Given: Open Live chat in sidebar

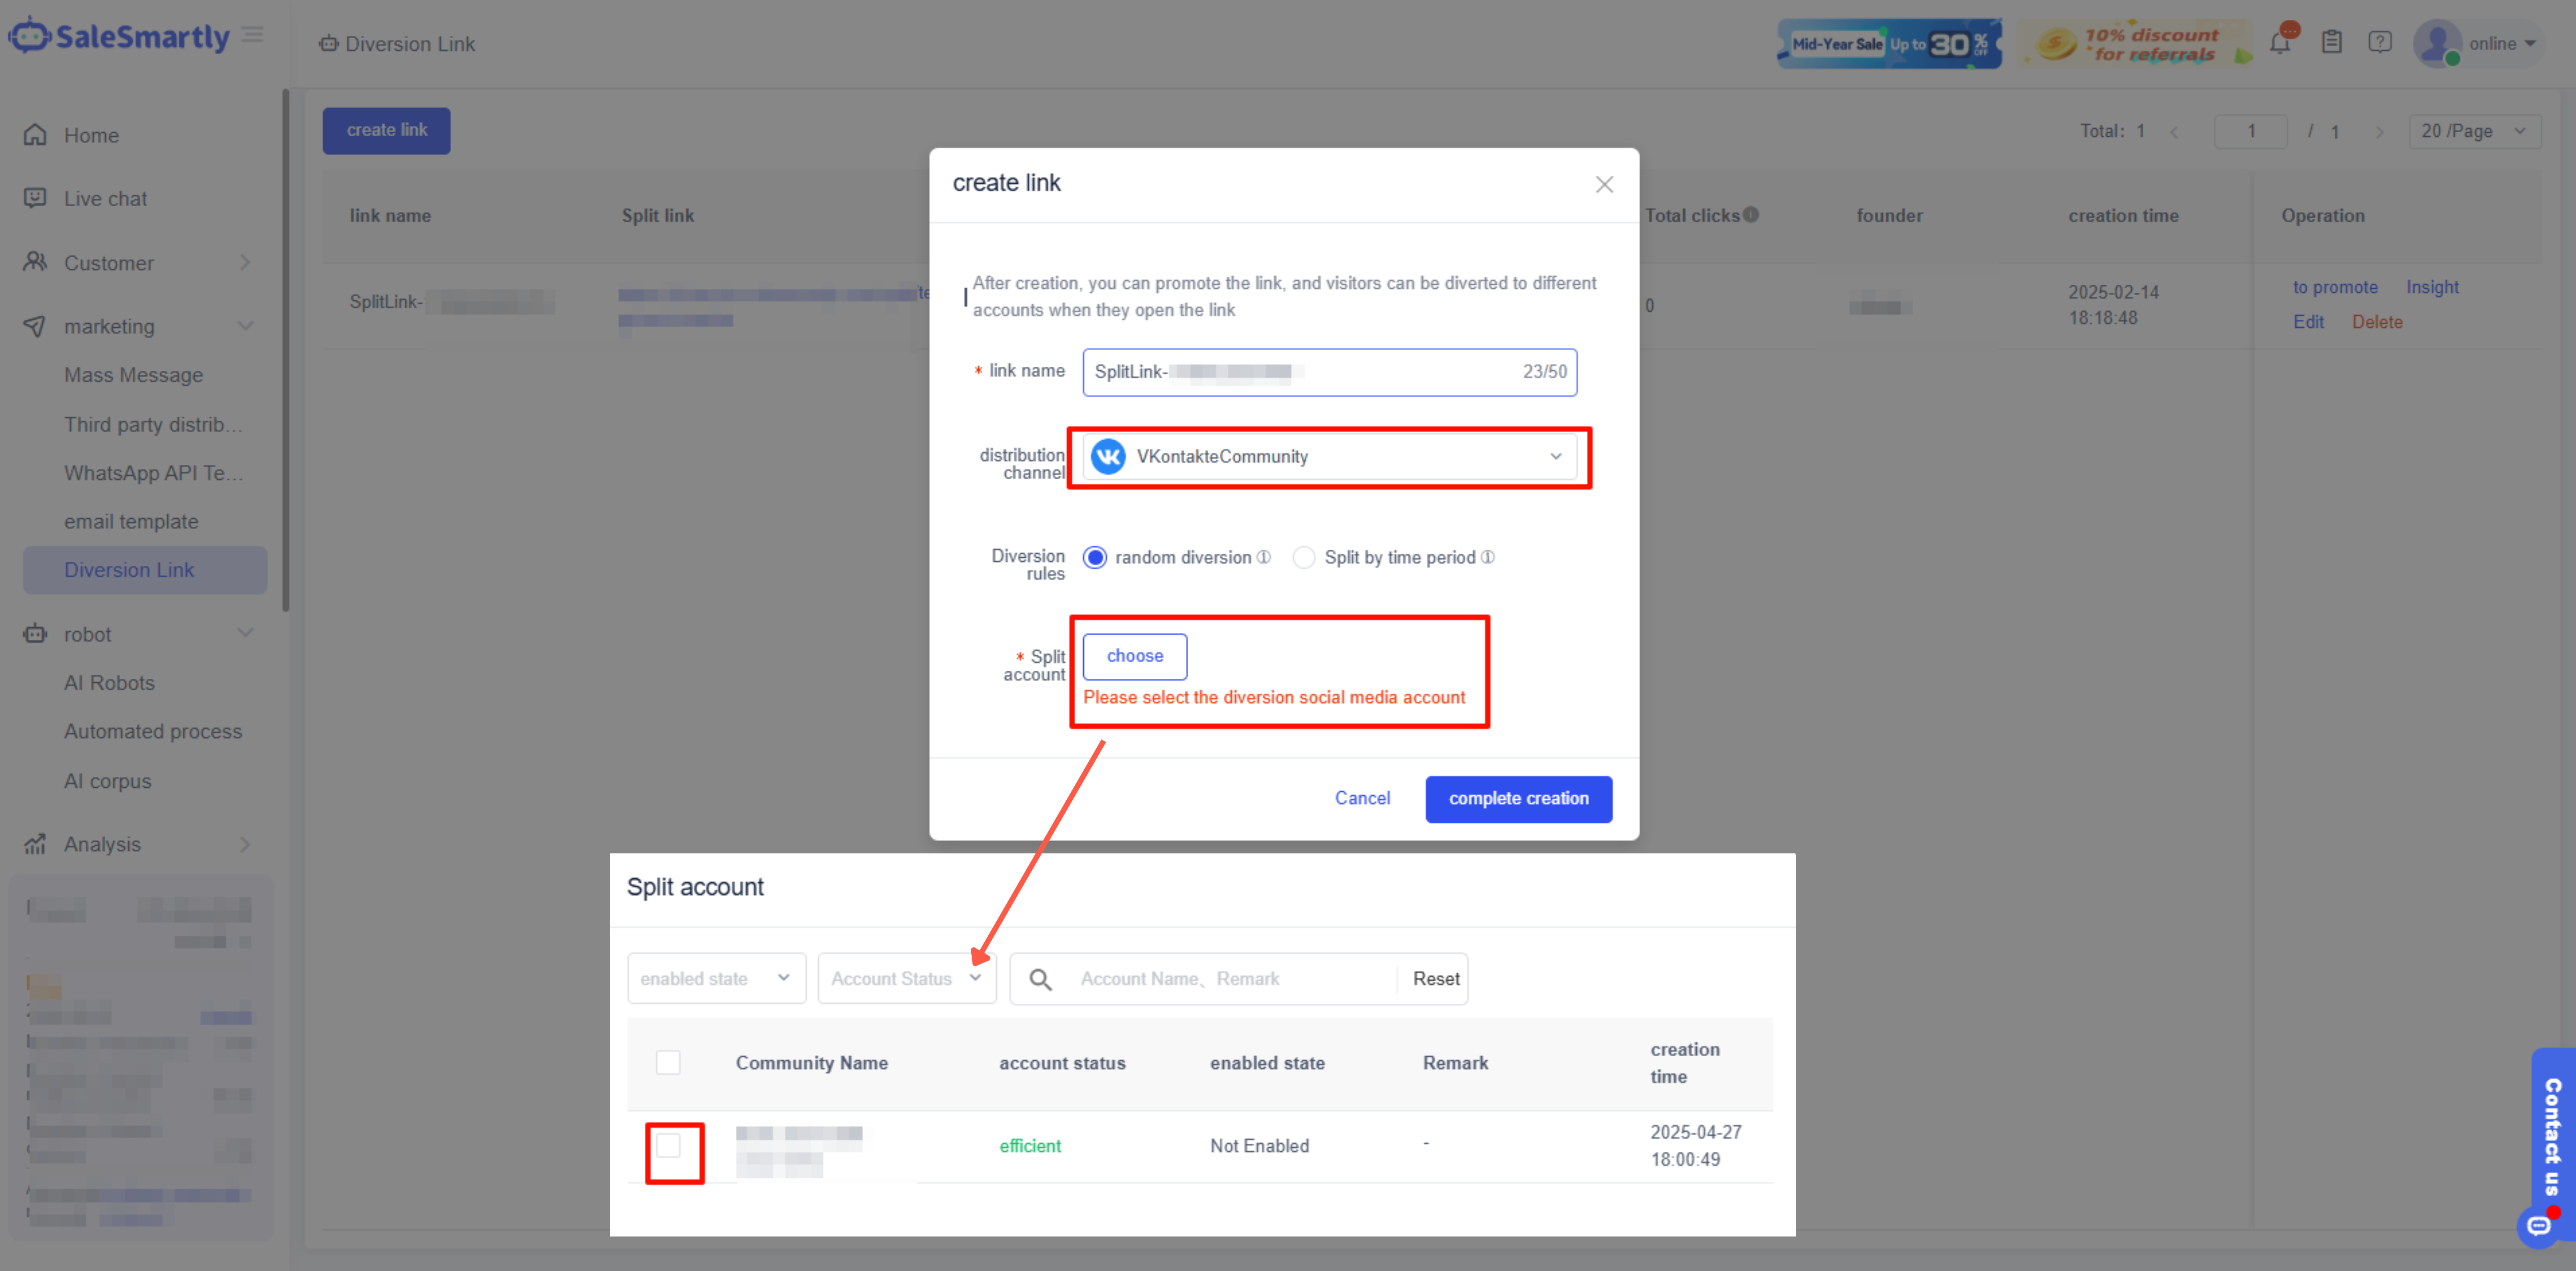Looking at the screenshot, I should 105,198.
